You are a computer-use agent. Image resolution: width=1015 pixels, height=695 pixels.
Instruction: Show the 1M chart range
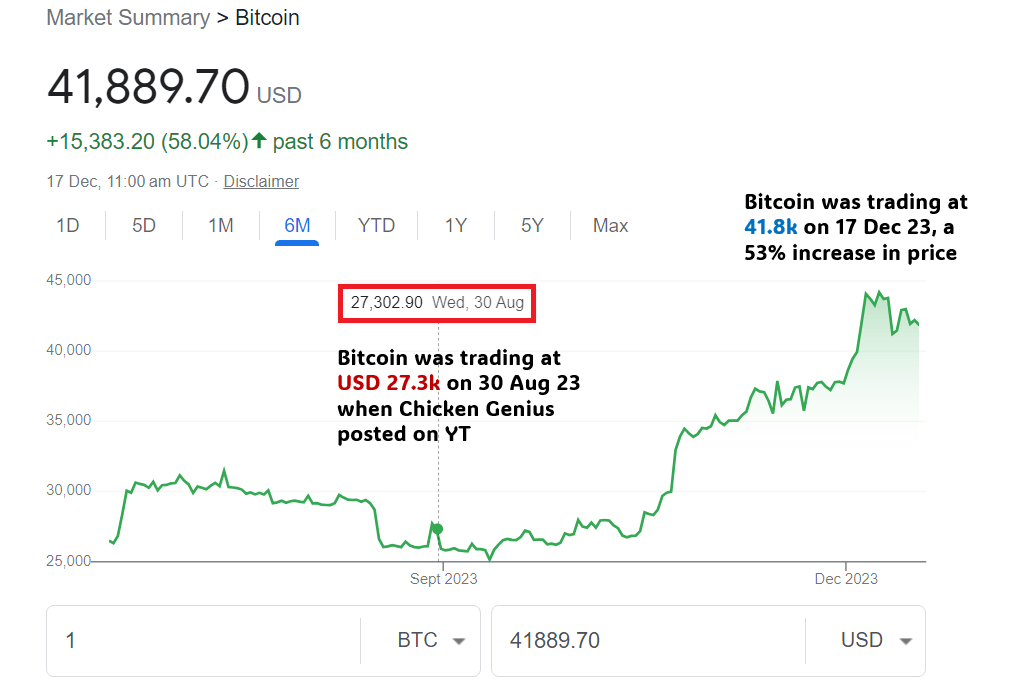[x=221, y=225]
